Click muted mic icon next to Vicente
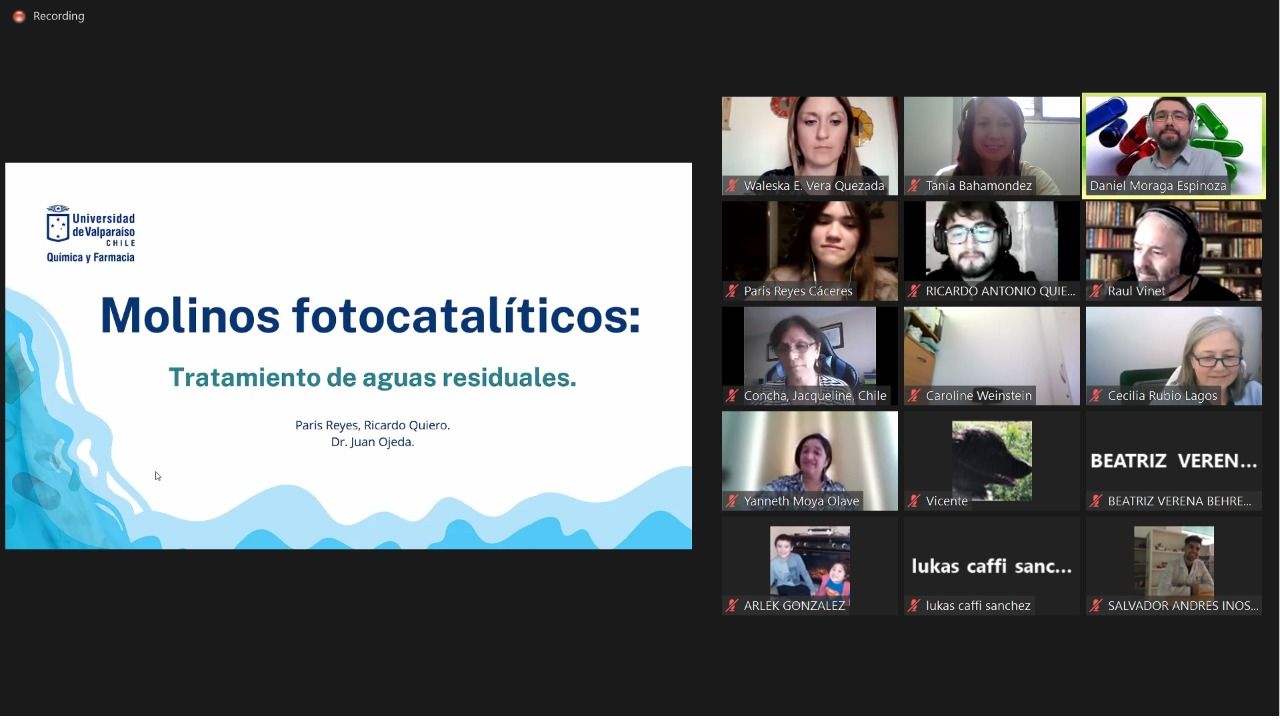 [914, 501]
